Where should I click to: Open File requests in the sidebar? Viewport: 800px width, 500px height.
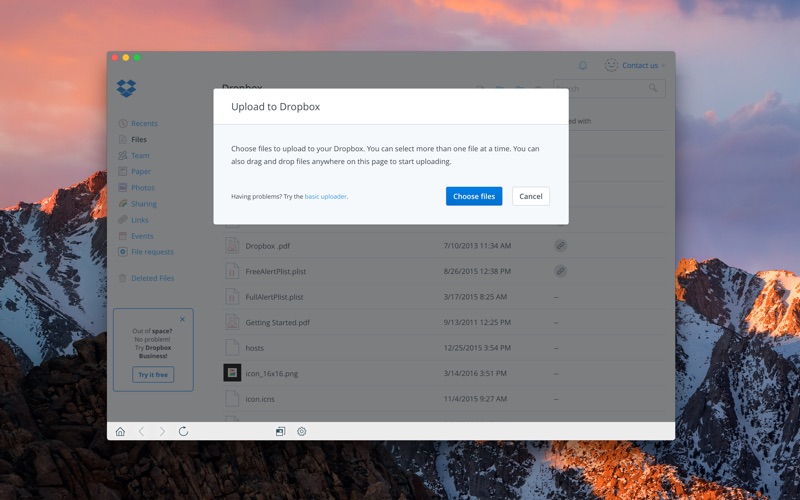pyautogui.click(x=151, y=252)
